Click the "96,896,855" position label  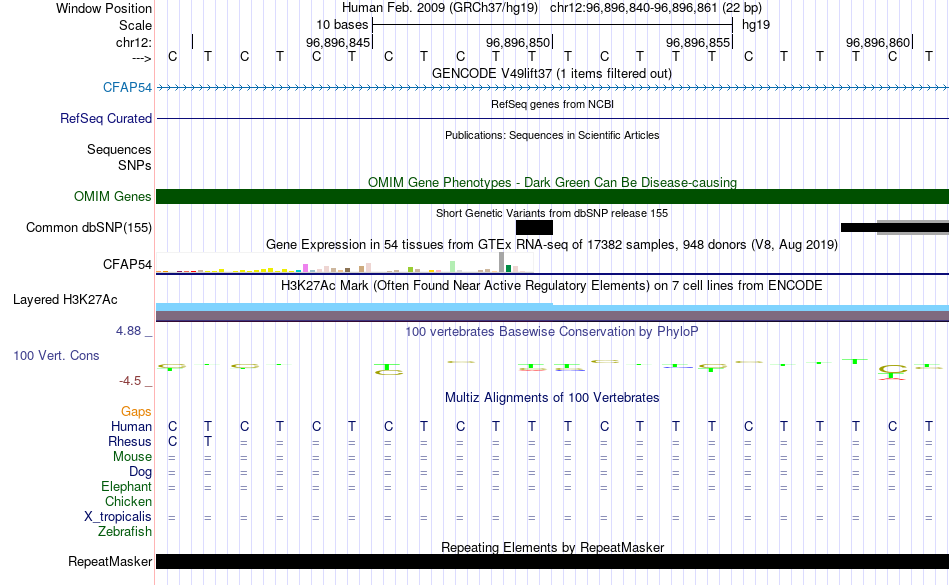[697, 42]
